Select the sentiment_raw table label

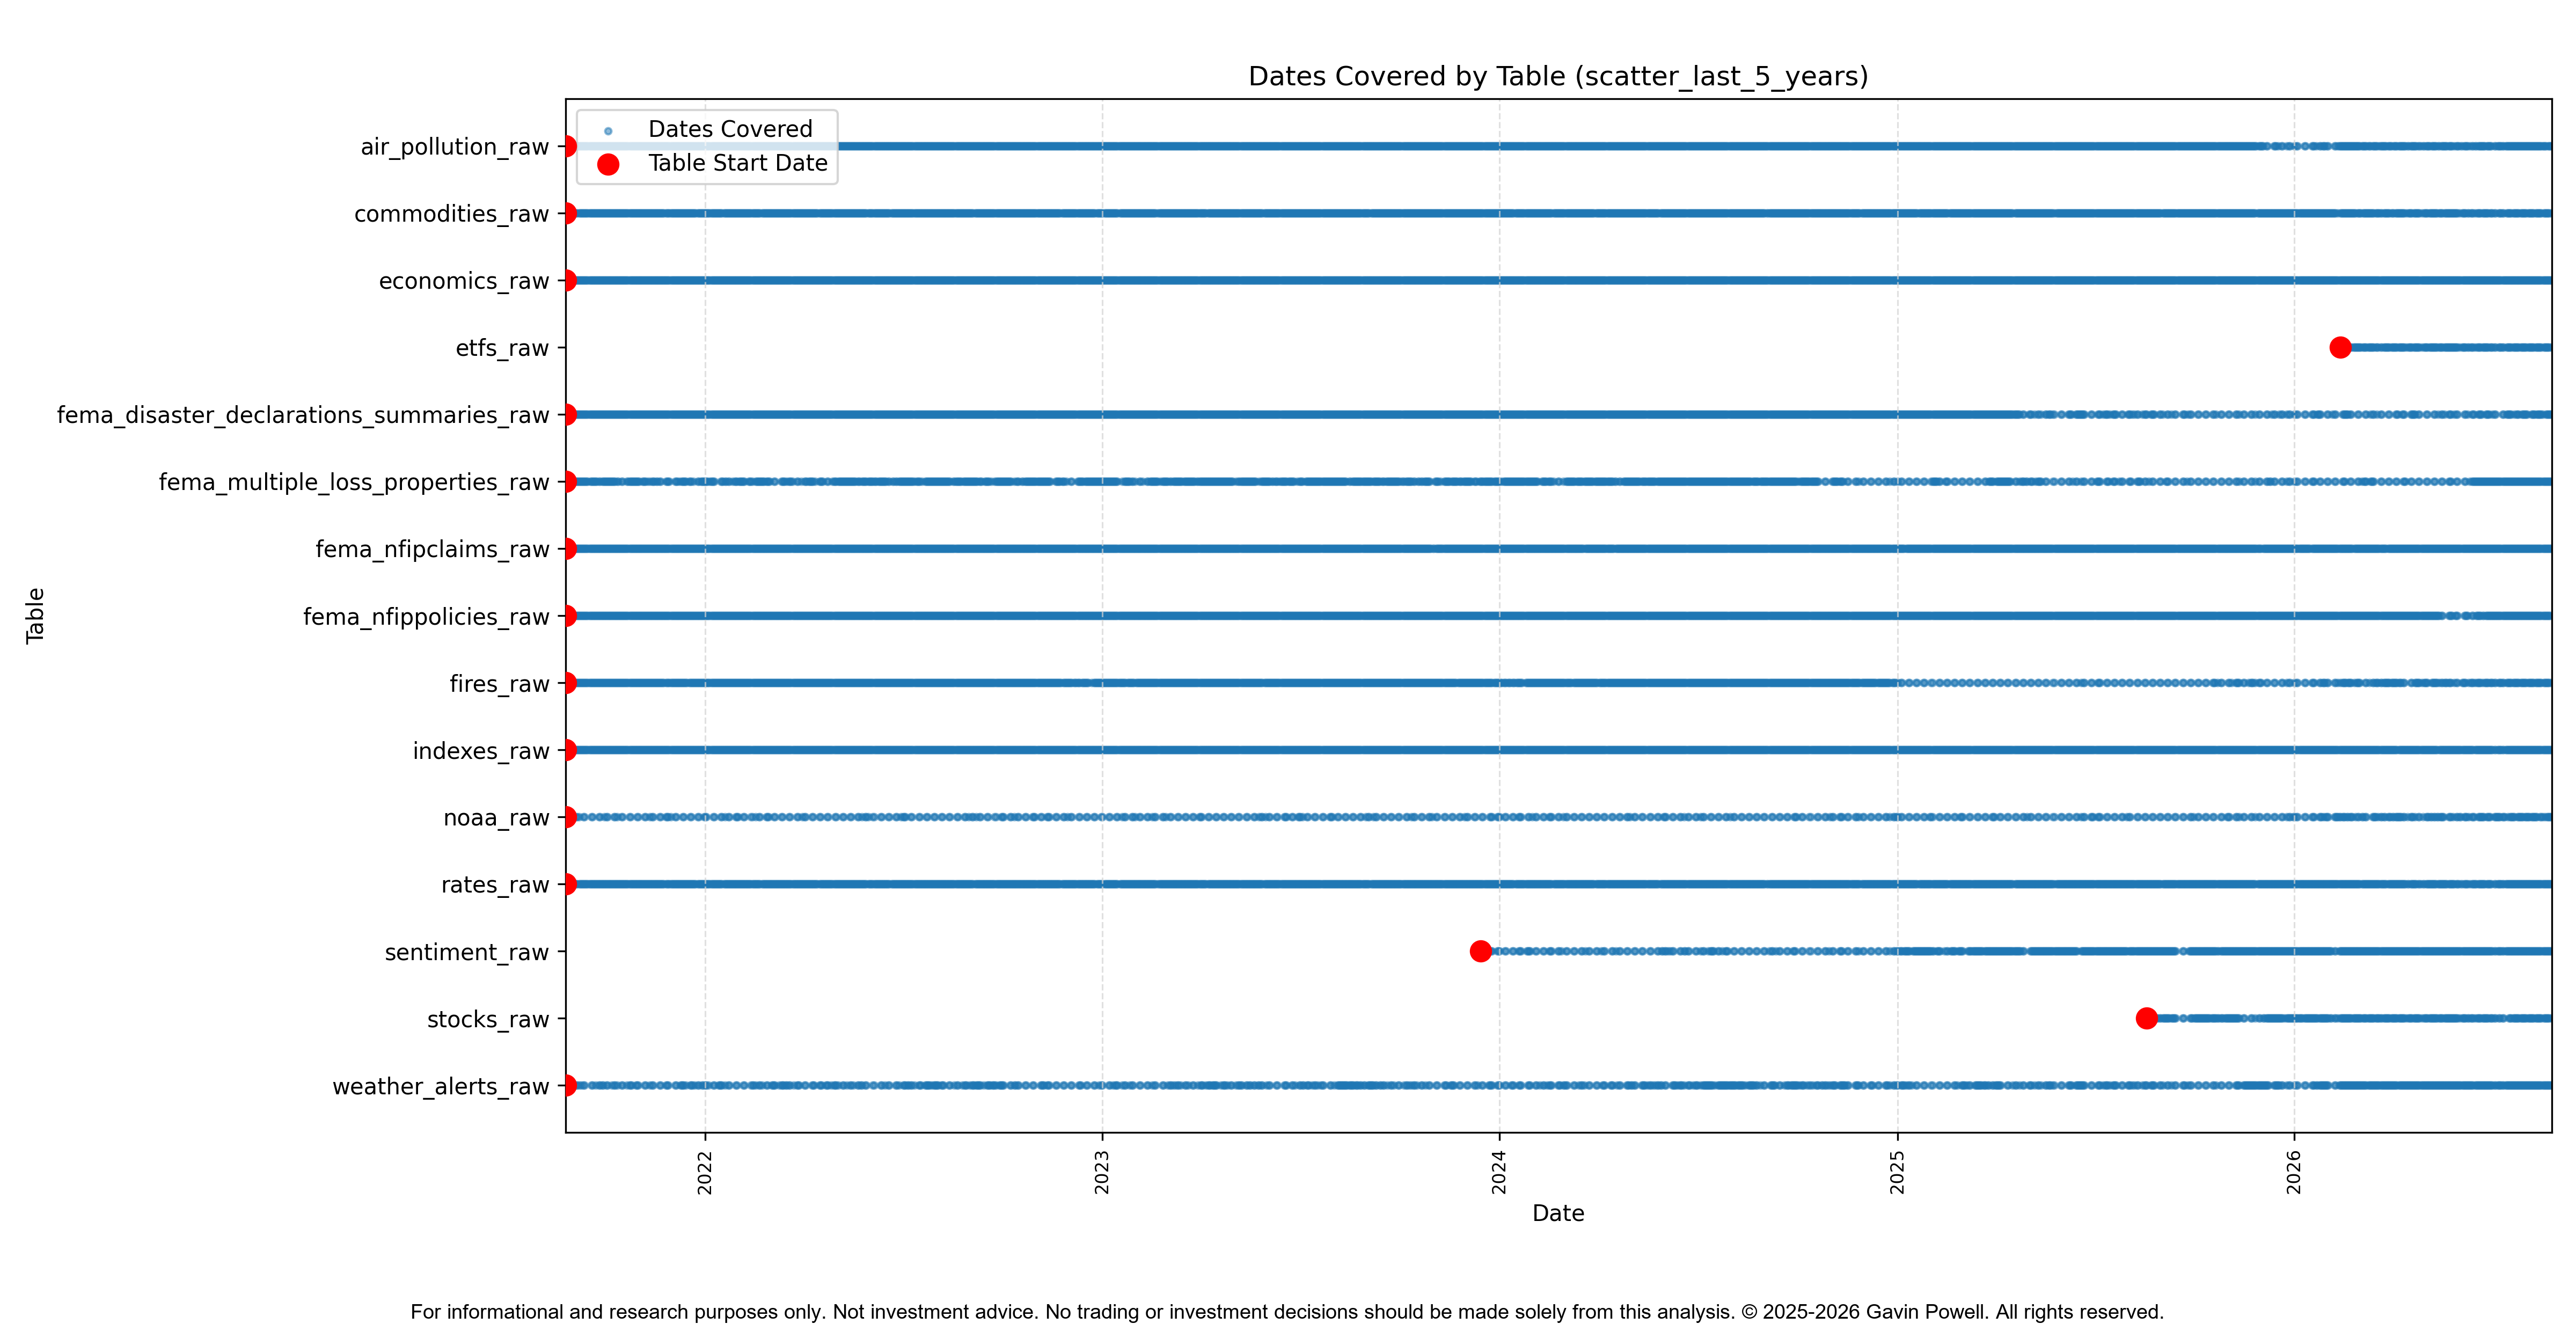[467, 952]
